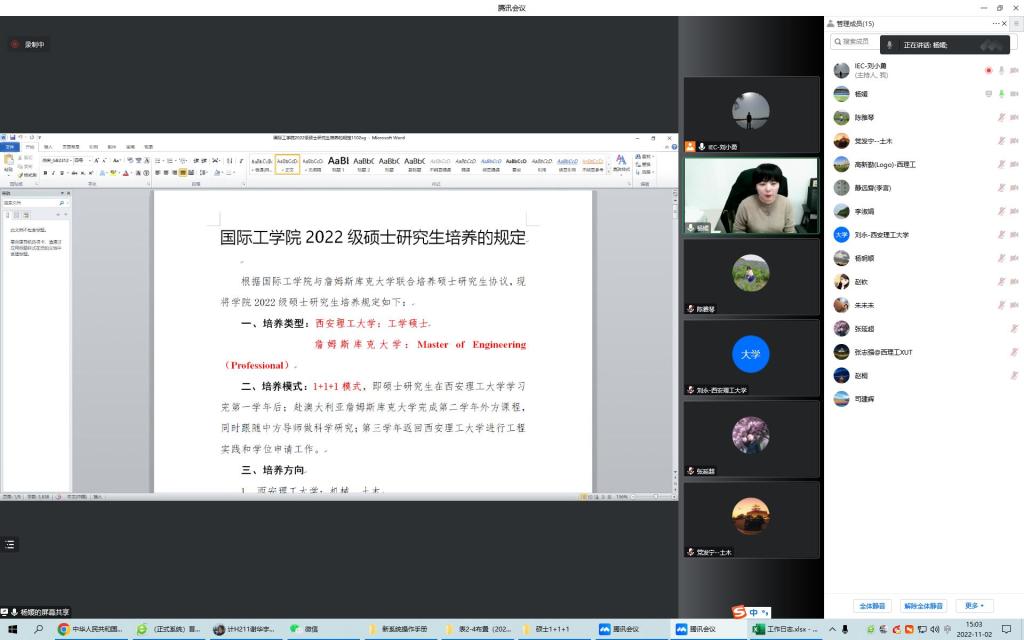Switch to 工作日志.xlsx Excel taskbar item
1024x640 pixels.
click(x=786, y=629)
